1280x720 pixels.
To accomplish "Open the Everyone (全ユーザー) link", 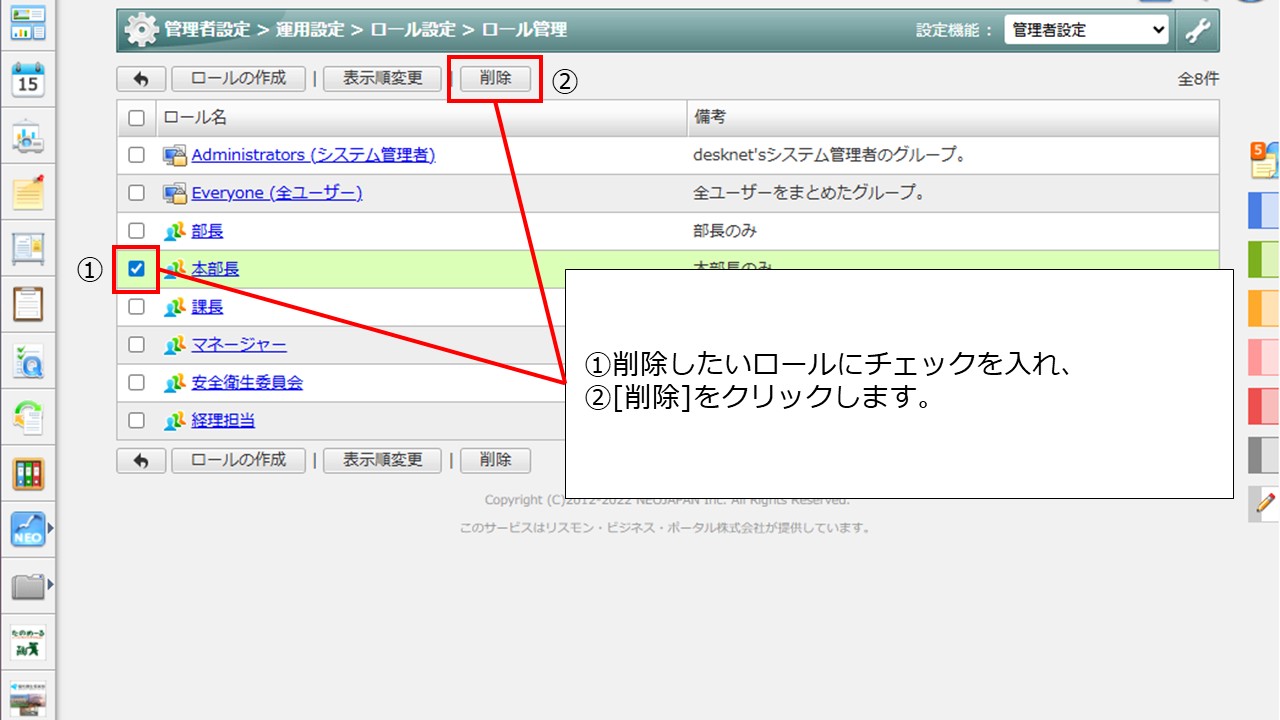I will (x=277, y=193).
